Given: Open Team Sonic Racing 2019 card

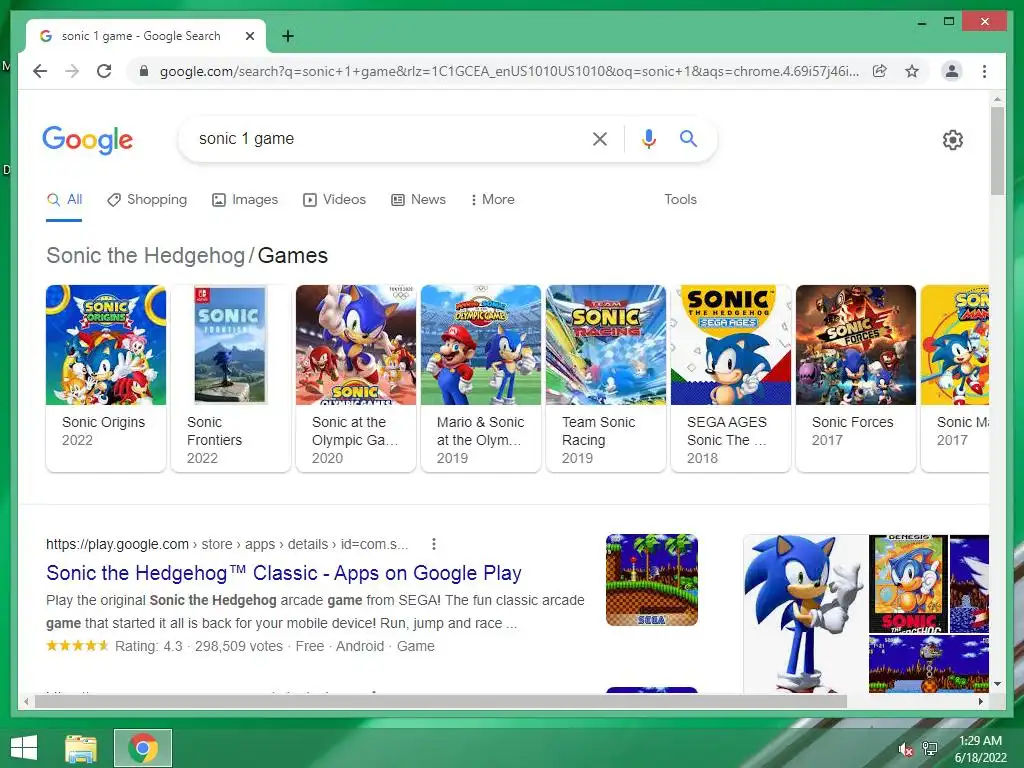Looking at the screenshot, I should tap(606, 377).
